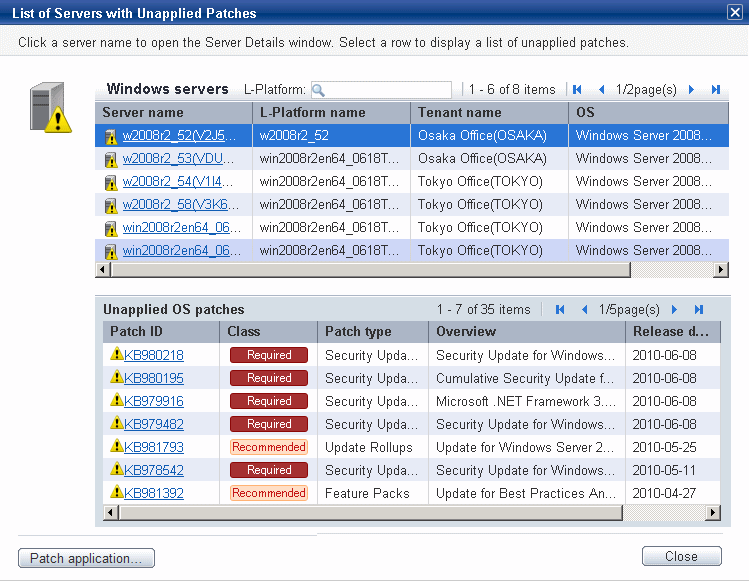Sort patches by Patch ID header
This screenshot has height=581, width=749.
(x=161, y=332)
